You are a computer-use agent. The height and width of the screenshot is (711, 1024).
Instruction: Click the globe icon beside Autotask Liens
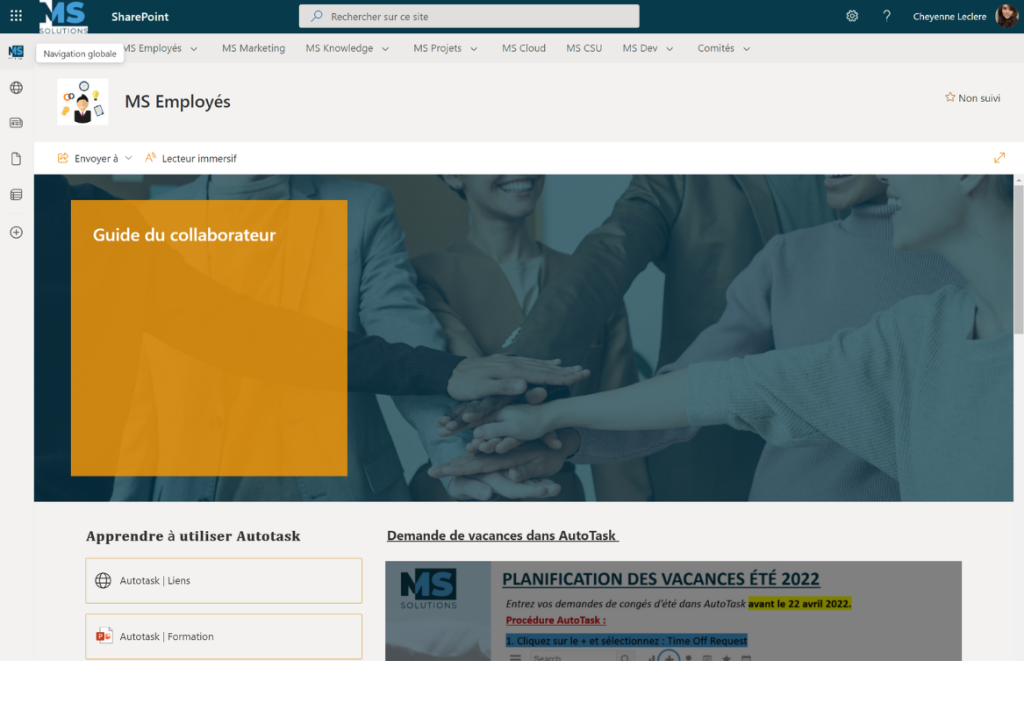tap(103, 580)
